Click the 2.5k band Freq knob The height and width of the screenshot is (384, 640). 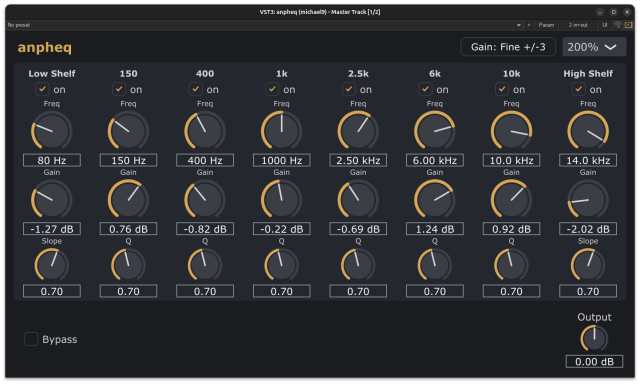(358, 131)
